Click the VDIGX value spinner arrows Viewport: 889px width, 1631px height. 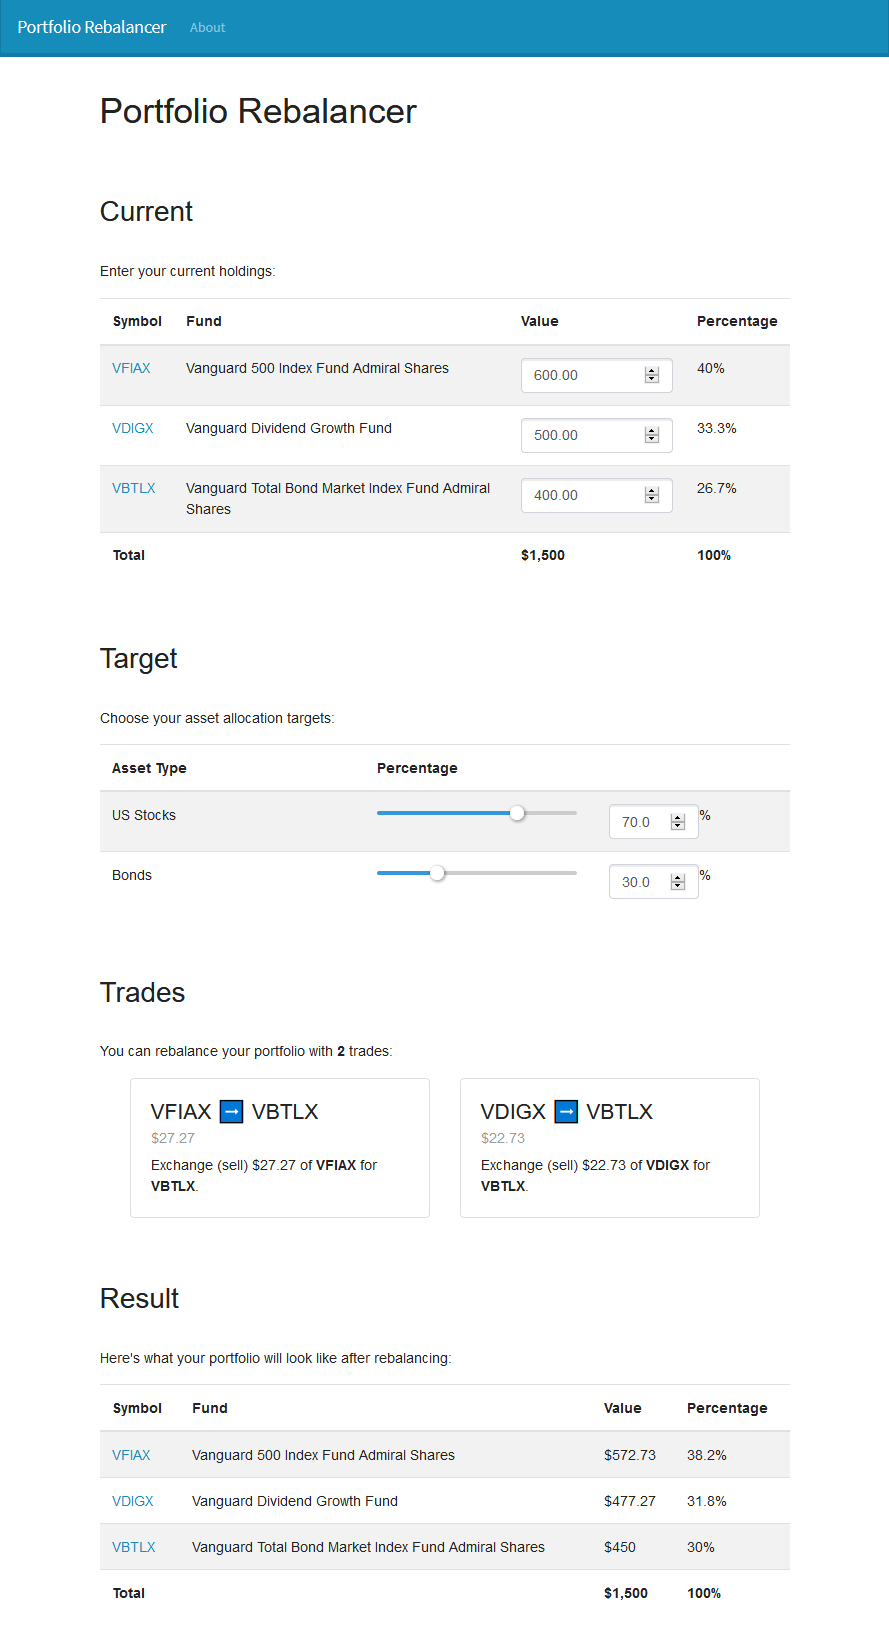click(x=652, y=435)
